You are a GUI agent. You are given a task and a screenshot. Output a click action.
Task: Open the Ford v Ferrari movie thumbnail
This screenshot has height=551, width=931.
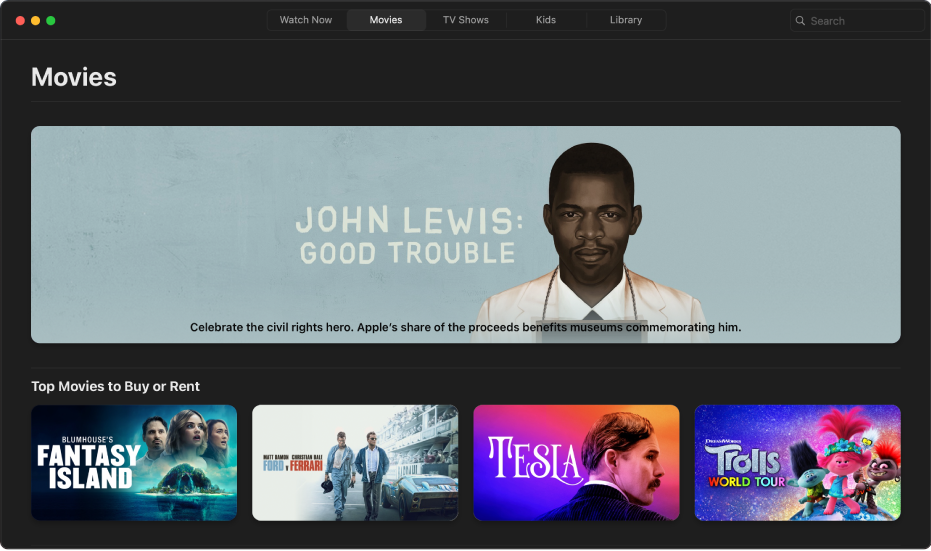click(x=355, y=463)
